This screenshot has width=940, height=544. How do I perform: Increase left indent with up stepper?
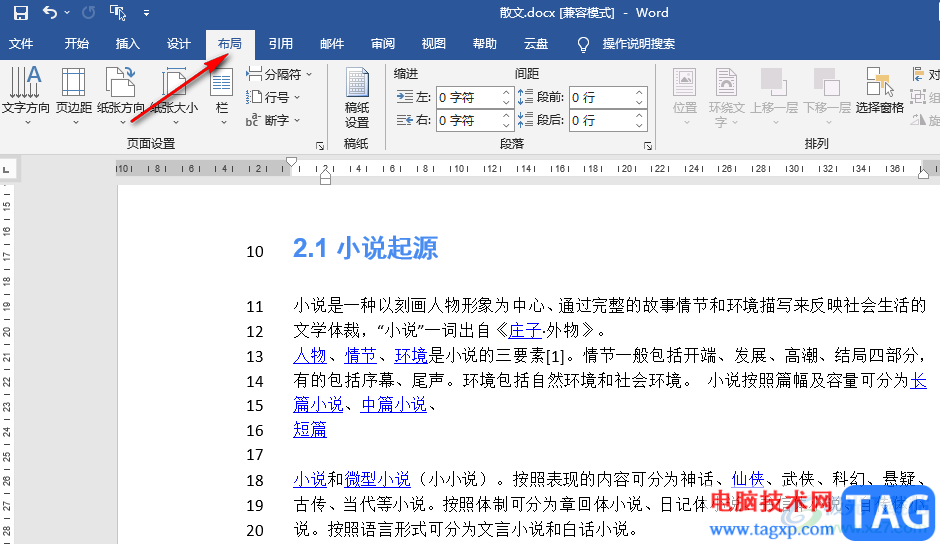click(506, 92)
